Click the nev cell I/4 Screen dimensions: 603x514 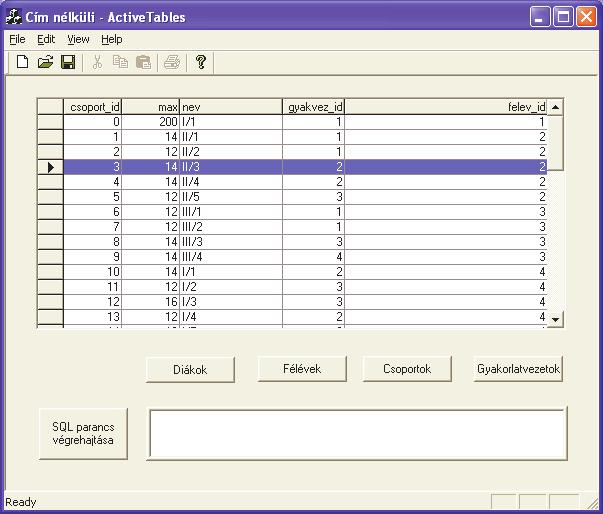pyautogui.click(x=231, y=317)
